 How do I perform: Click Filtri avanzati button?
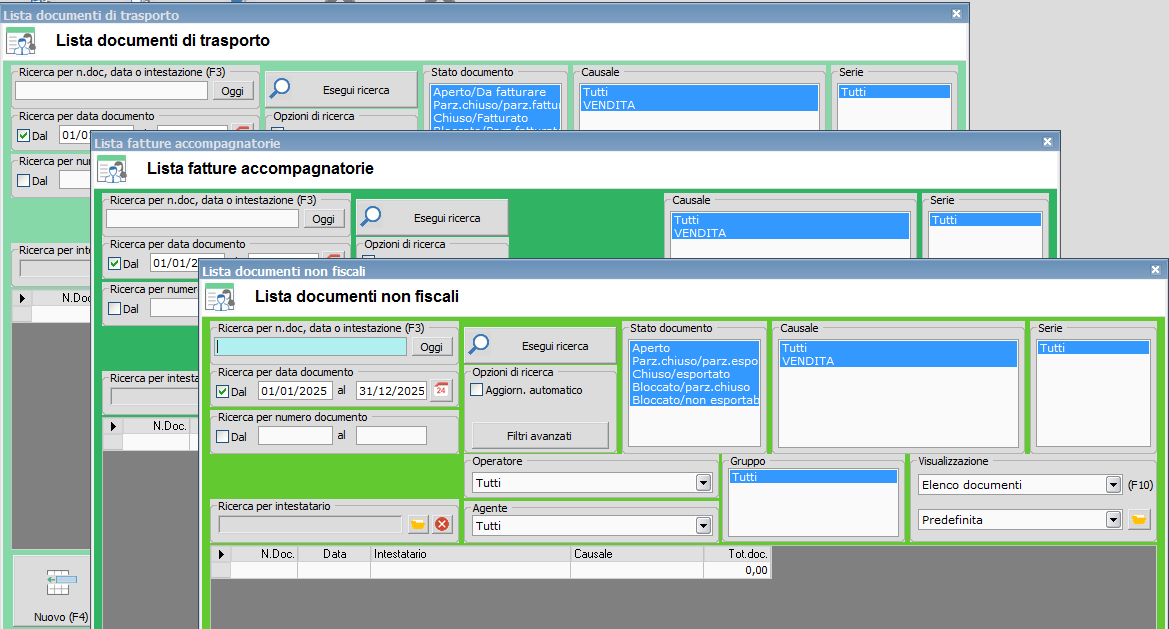540,436
